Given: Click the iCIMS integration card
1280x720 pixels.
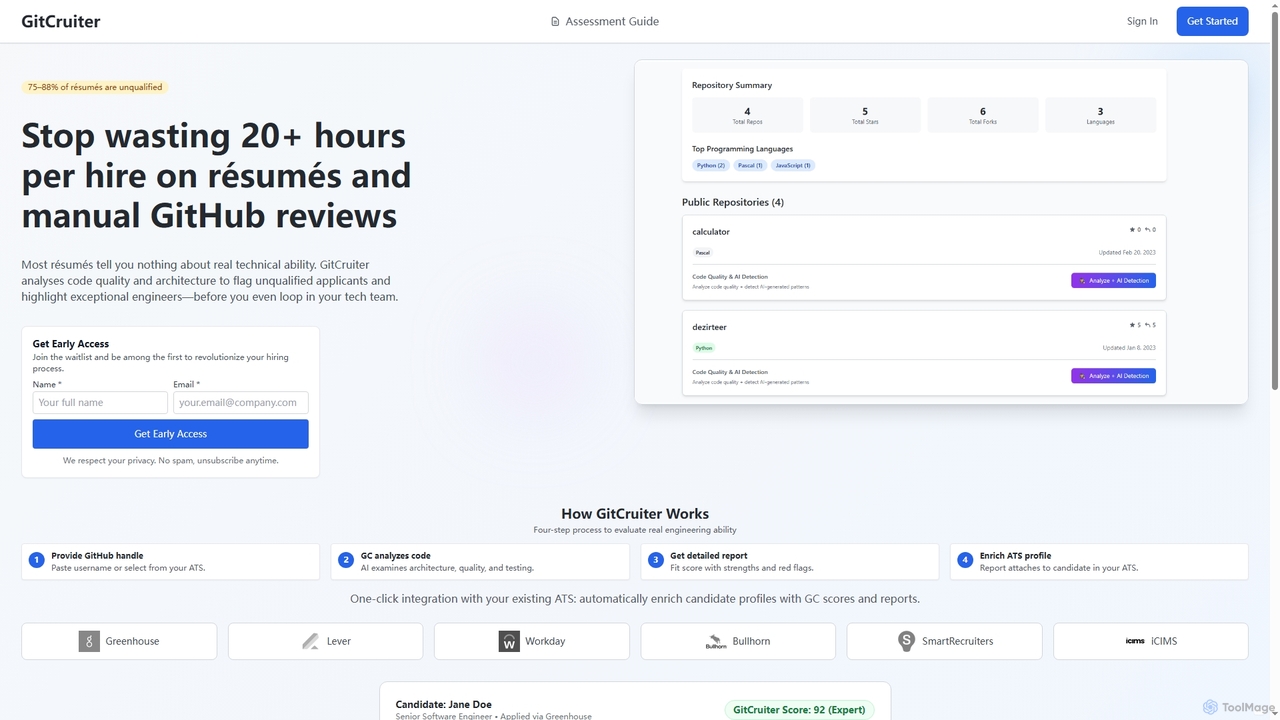Looking at the screenshot, I should [1151, 641].
